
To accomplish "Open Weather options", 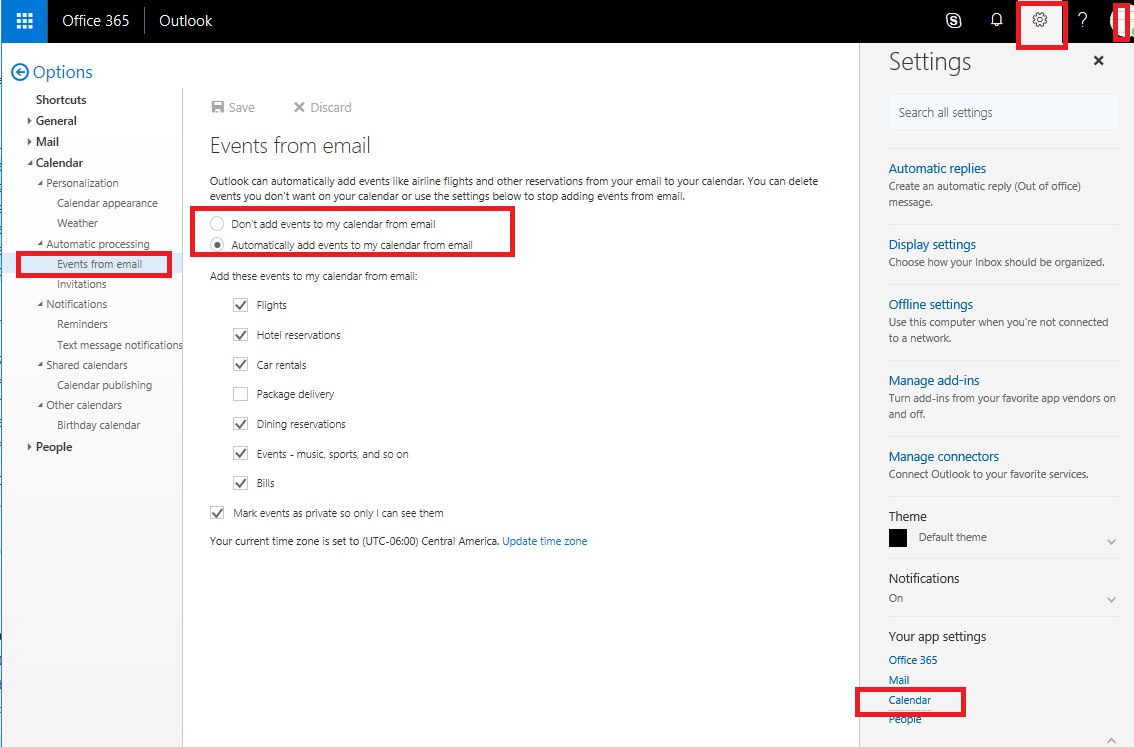I will pyautogui.click(x=77, y=223).
